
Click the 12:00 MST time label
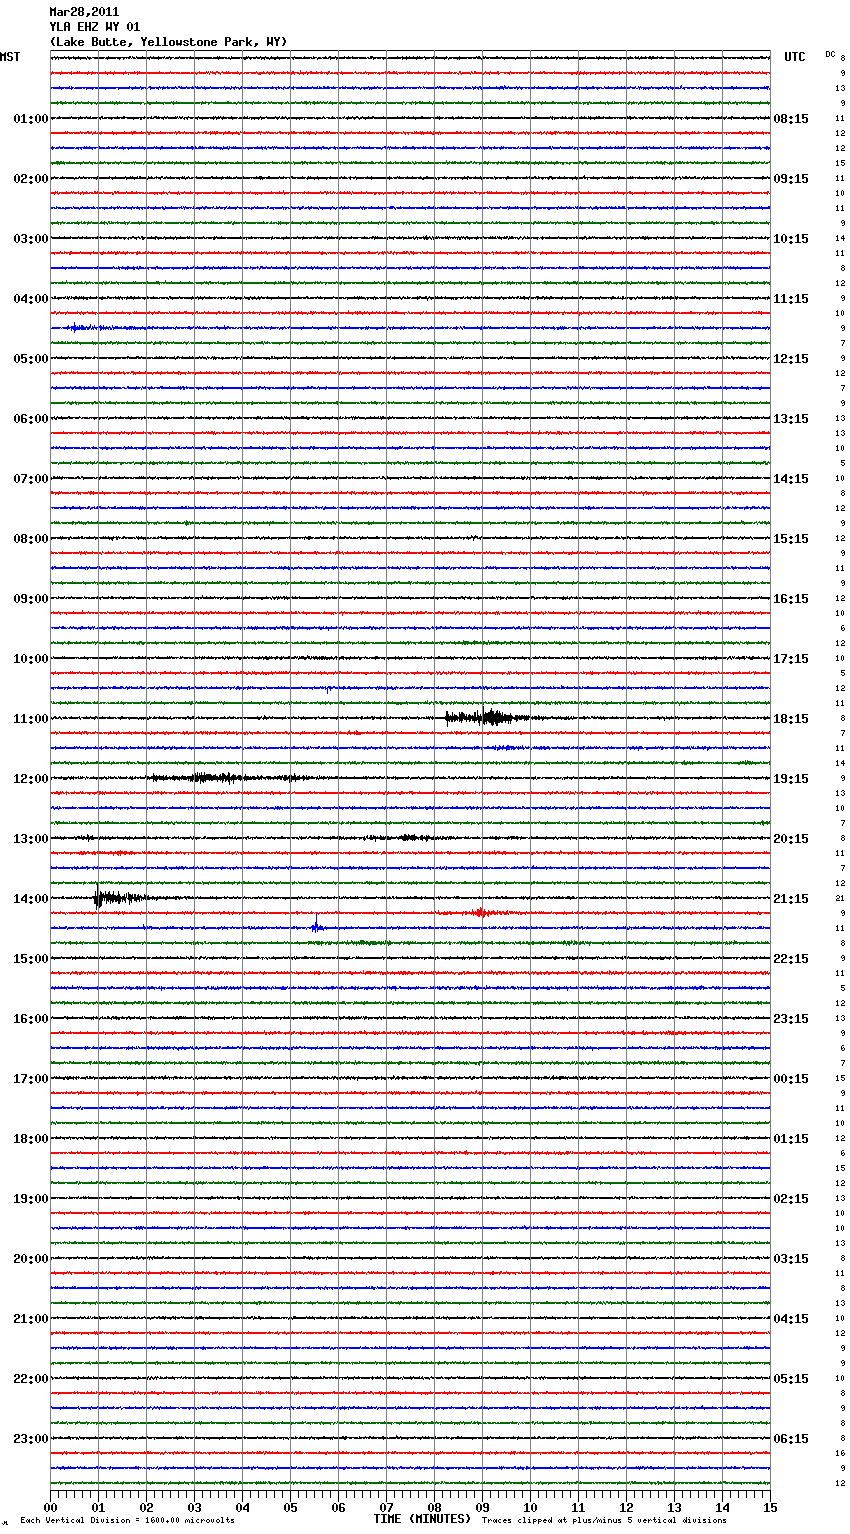click(31, 779)
